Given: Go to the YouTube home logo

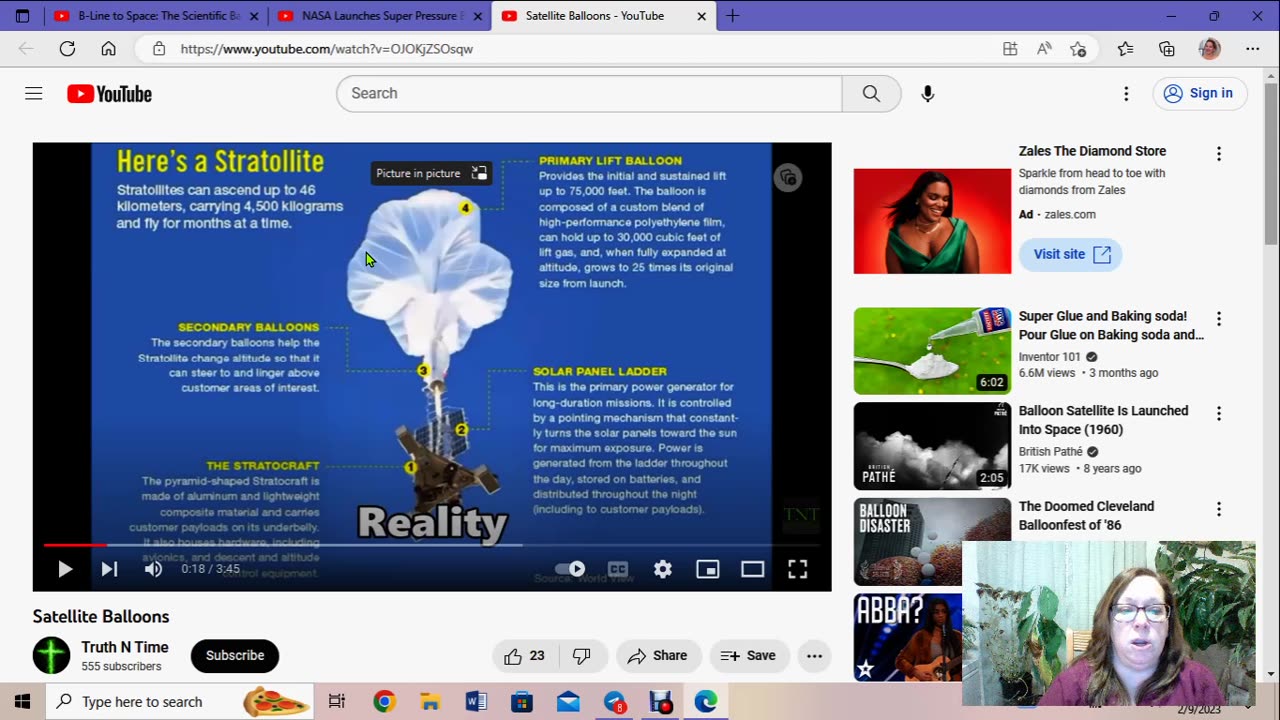Looking at the screenshot, I should (109, 94).
